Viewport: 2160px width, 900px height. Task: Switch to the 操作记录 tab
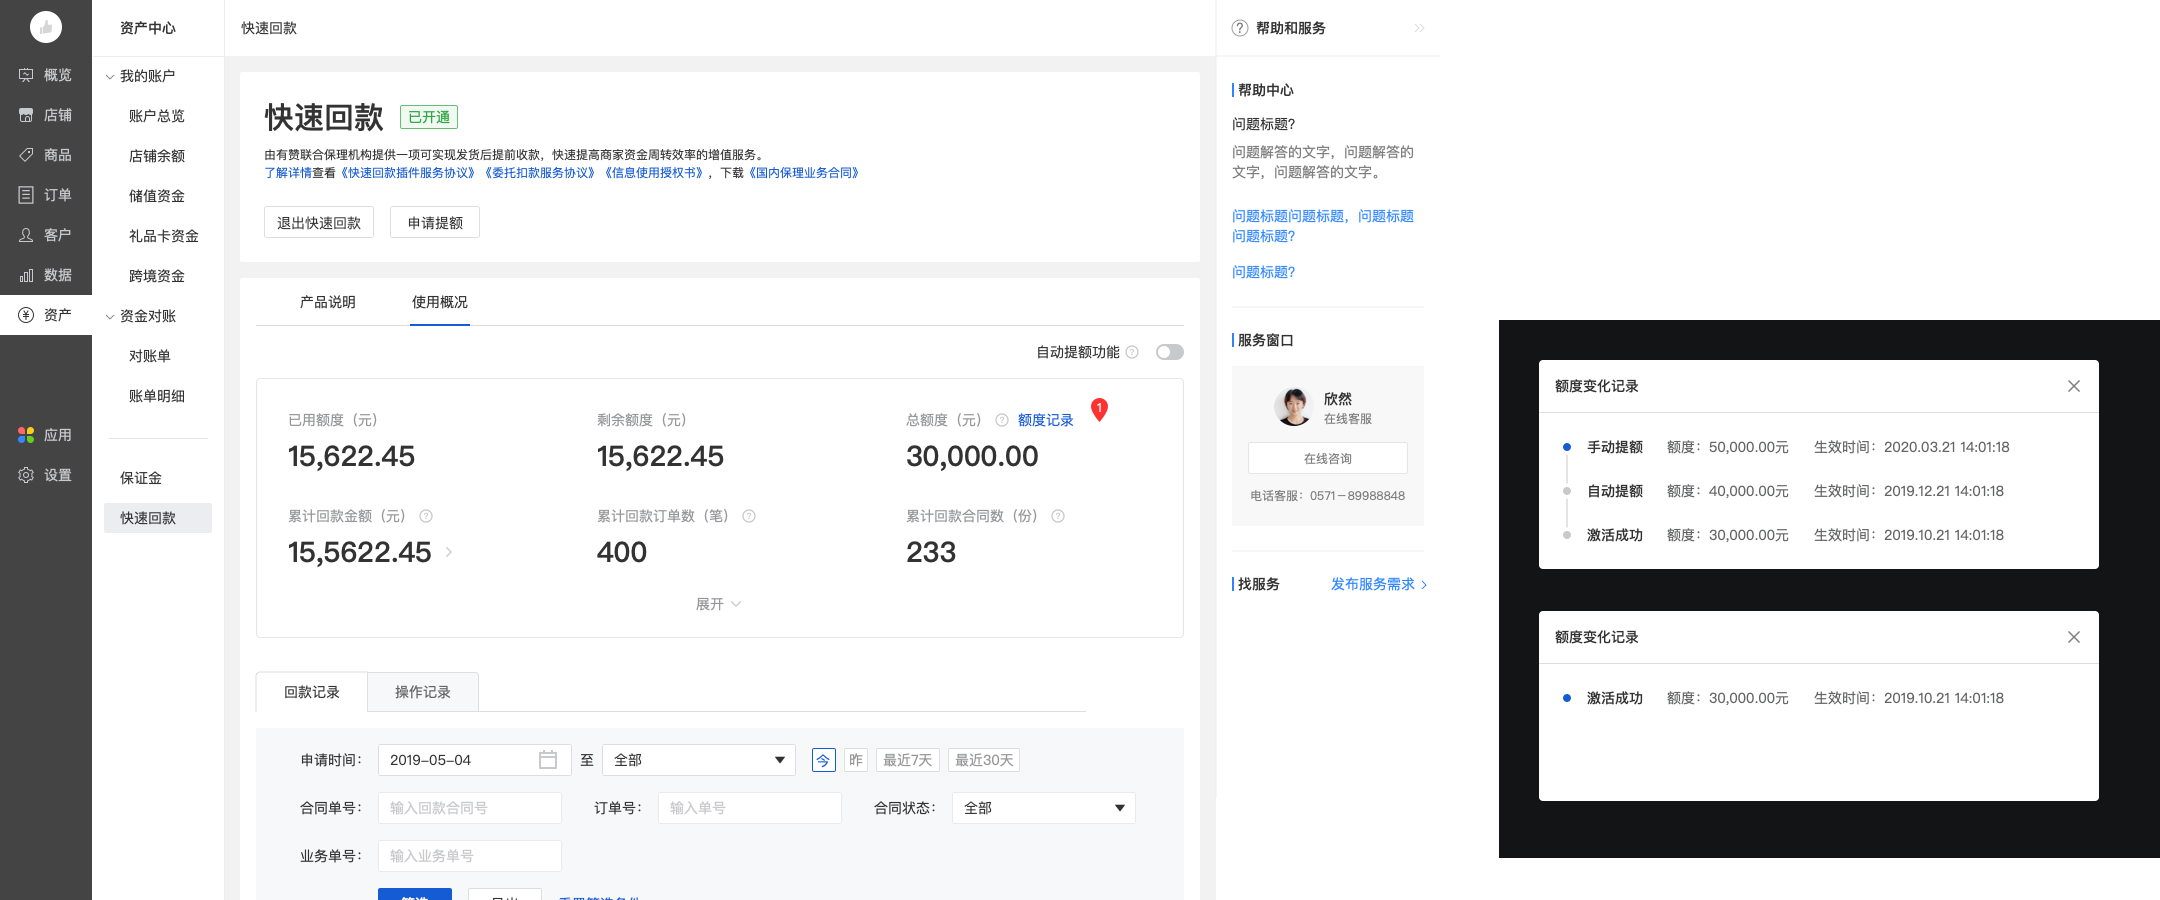[x=422, y=692]
